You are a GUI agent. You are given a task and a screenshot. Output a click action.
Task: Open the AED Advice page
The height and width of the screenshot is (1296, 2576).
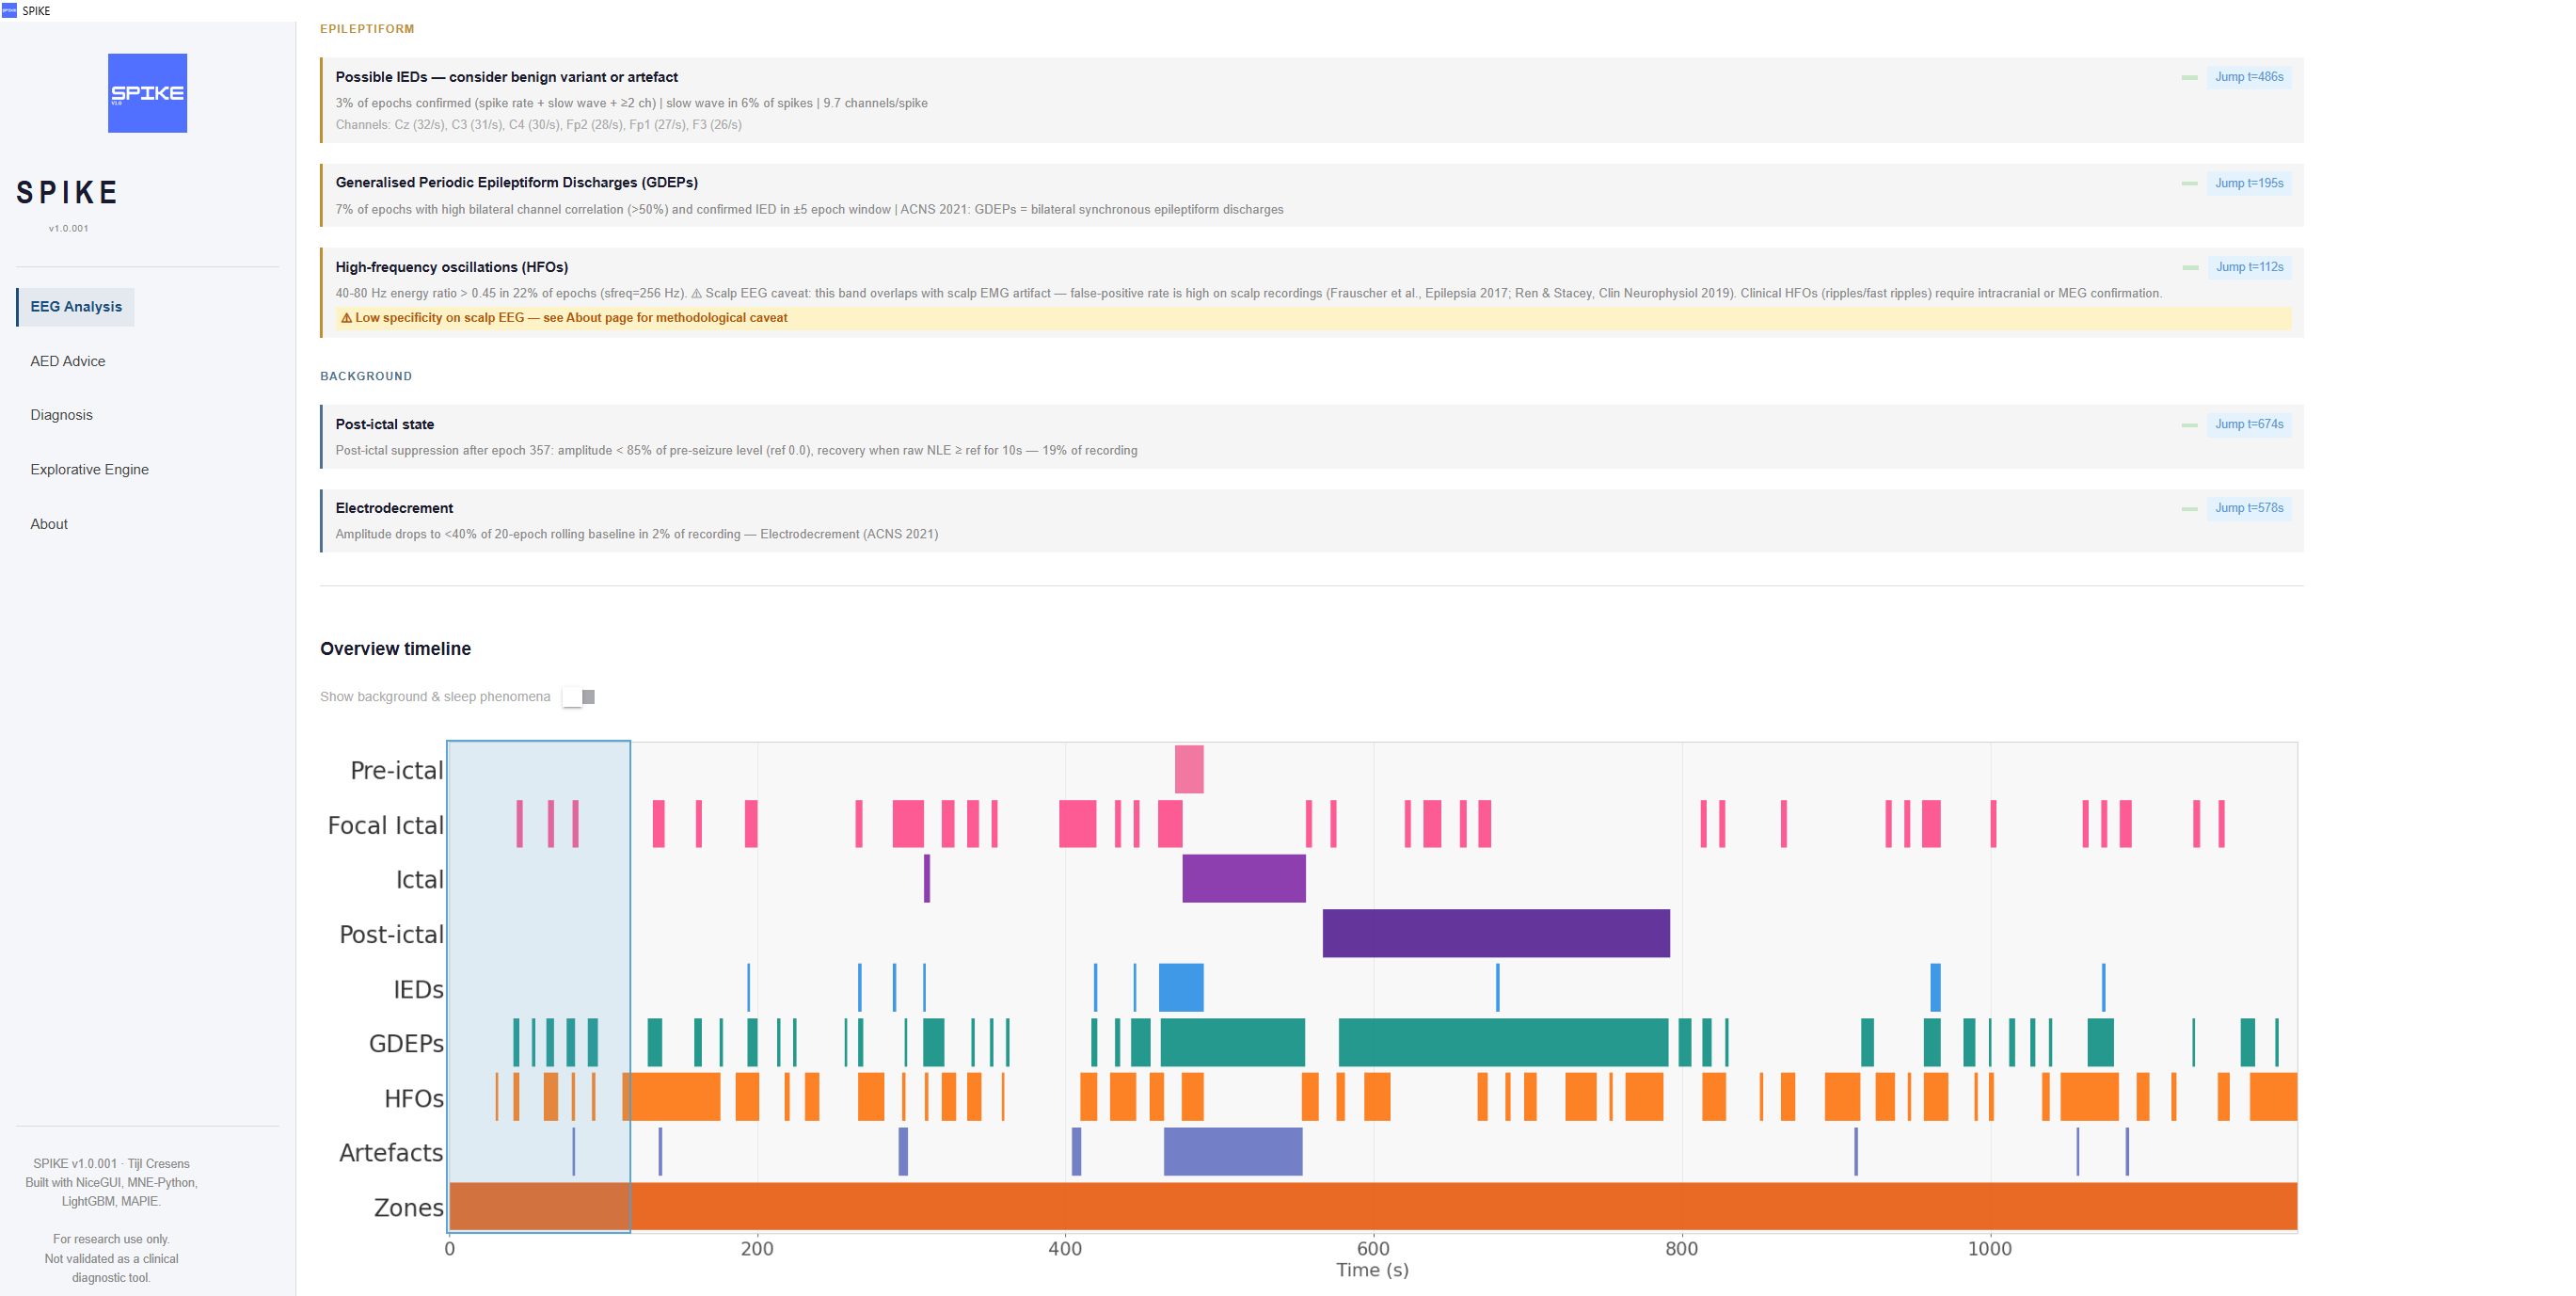click(67, 361)
